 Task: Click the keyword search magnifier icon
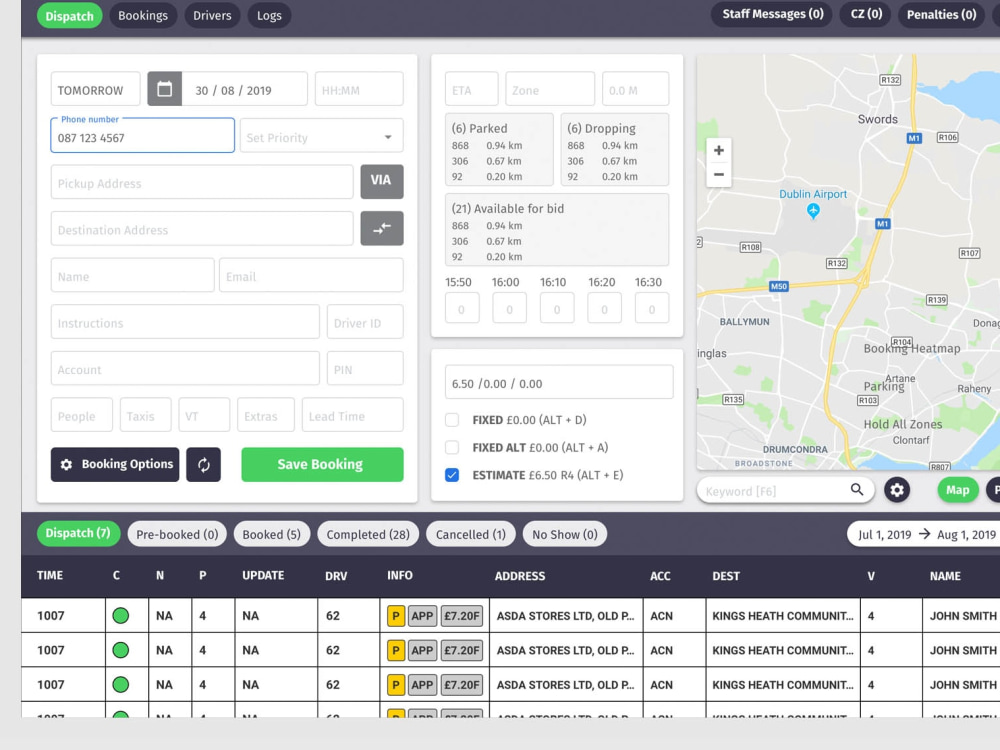point(857,490)
